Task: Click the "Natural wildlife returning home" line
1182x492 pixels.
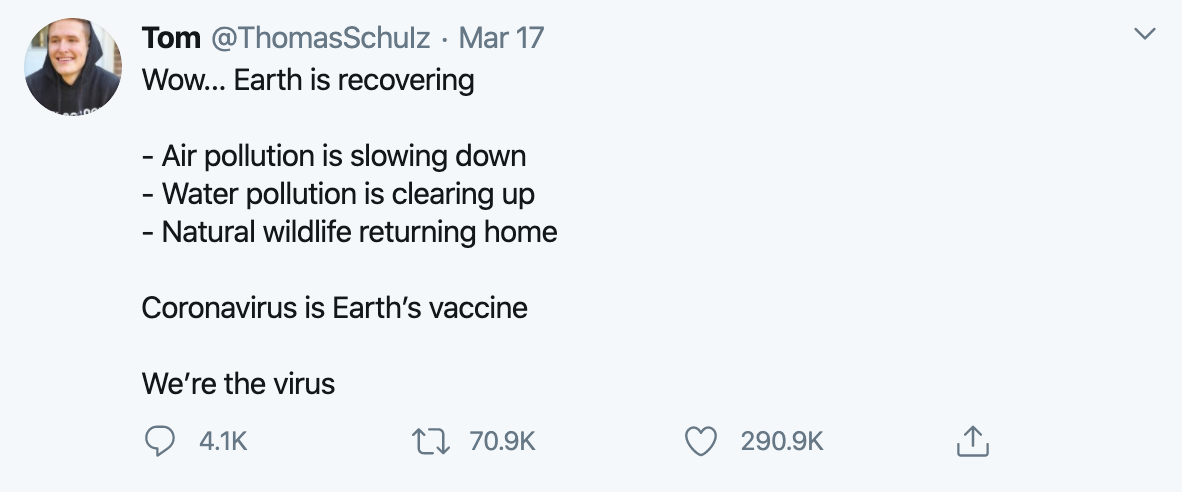Action: pyautogui.click(x=350, y=231)
